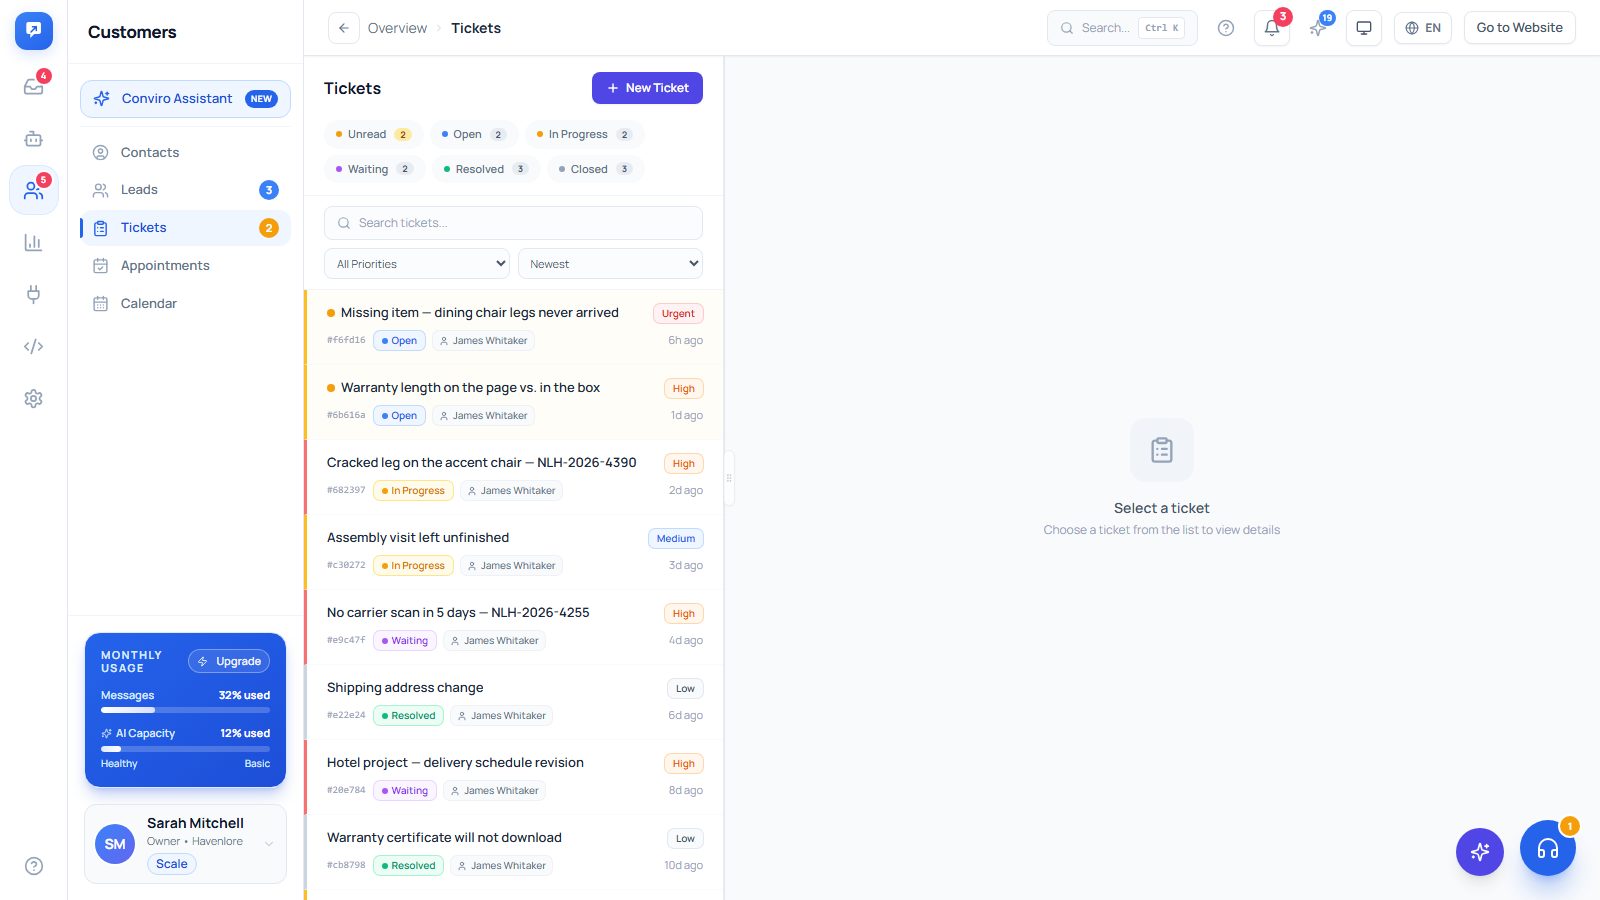Open the settings gear icon
The image size is (1600, 900).
pyautogui.click(x=33, y=398)
